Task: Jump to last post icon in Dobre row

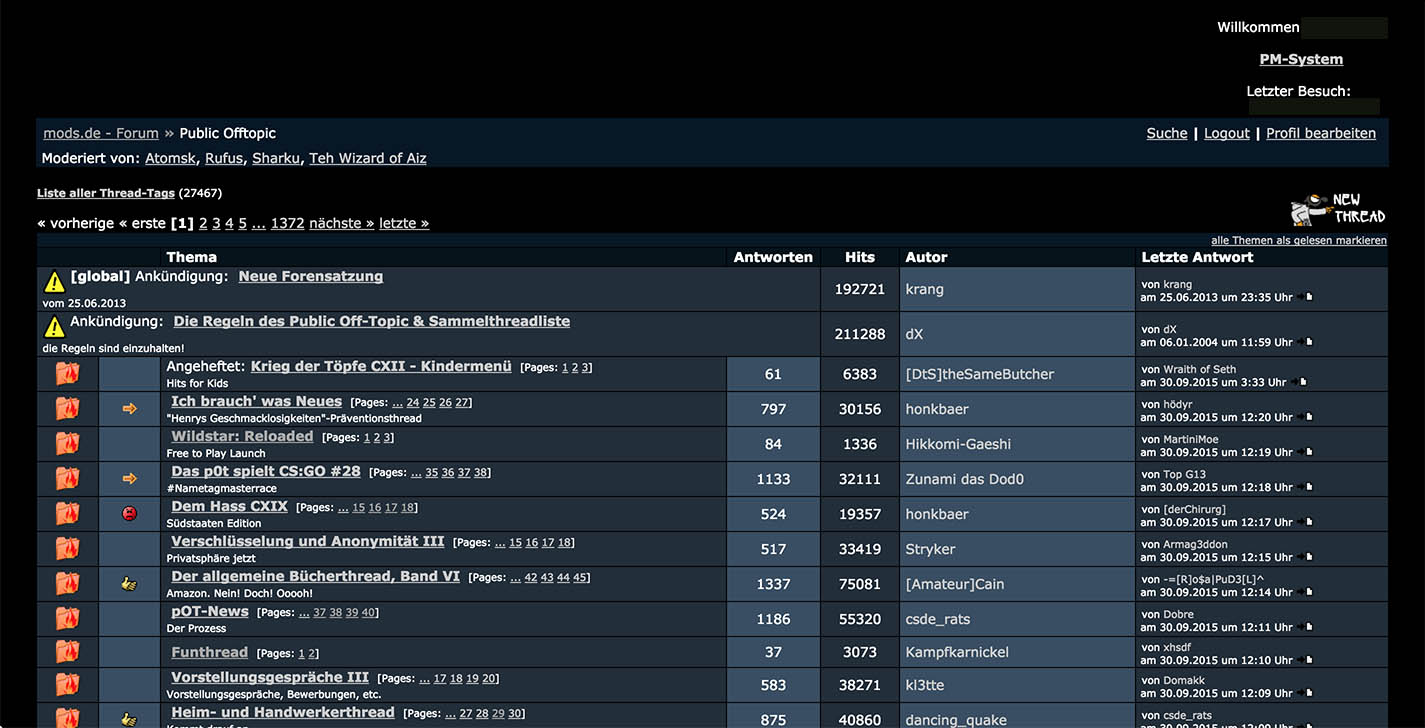Action: pos(1305,627)
